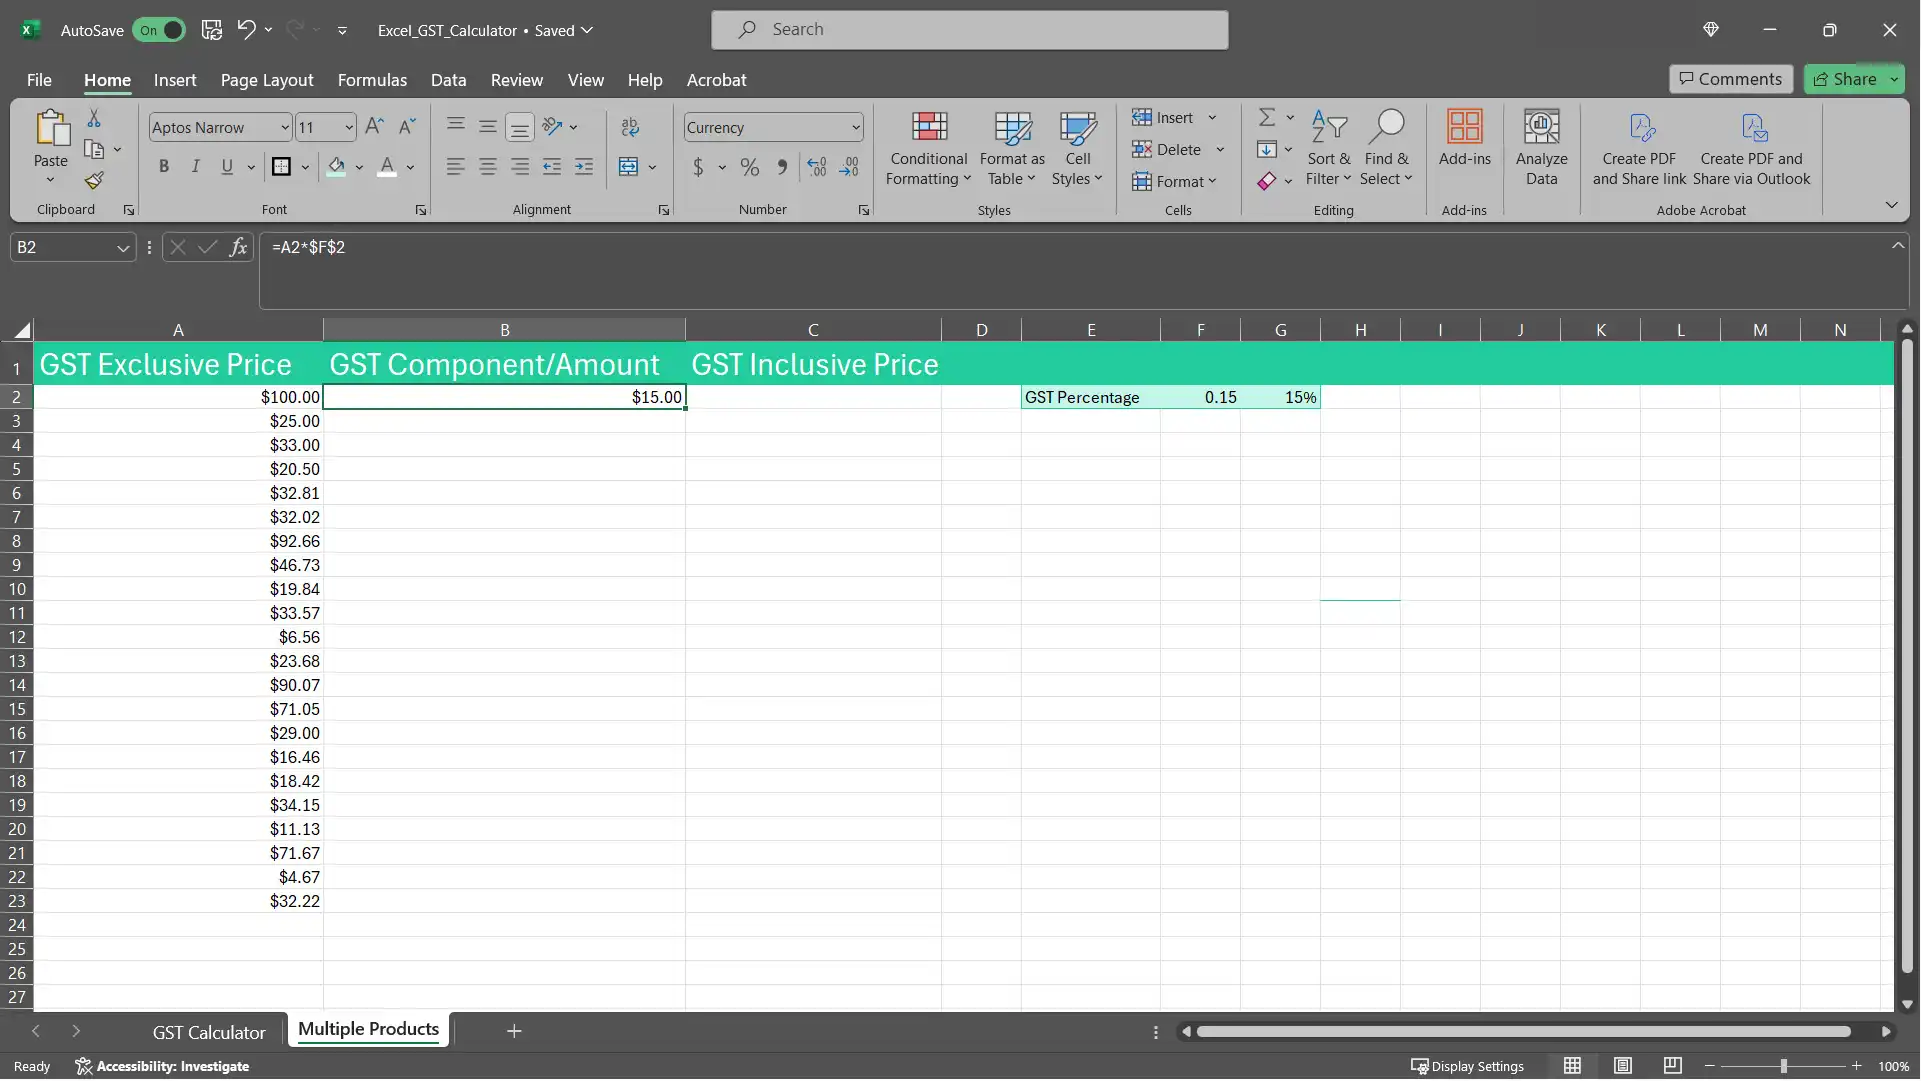Toggle the AutoSave switch off

click(159, 30)
